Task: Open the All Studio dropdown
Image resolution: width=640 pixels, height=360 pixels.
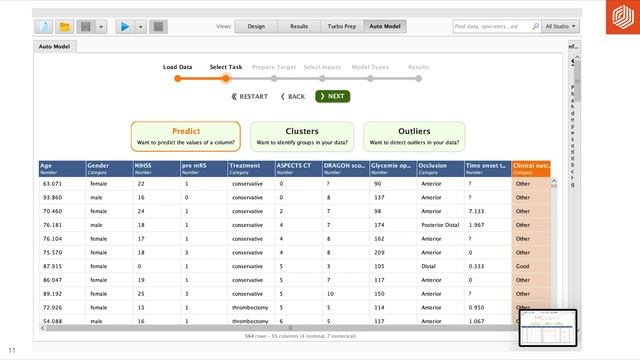Action: (x=560, y=26)
